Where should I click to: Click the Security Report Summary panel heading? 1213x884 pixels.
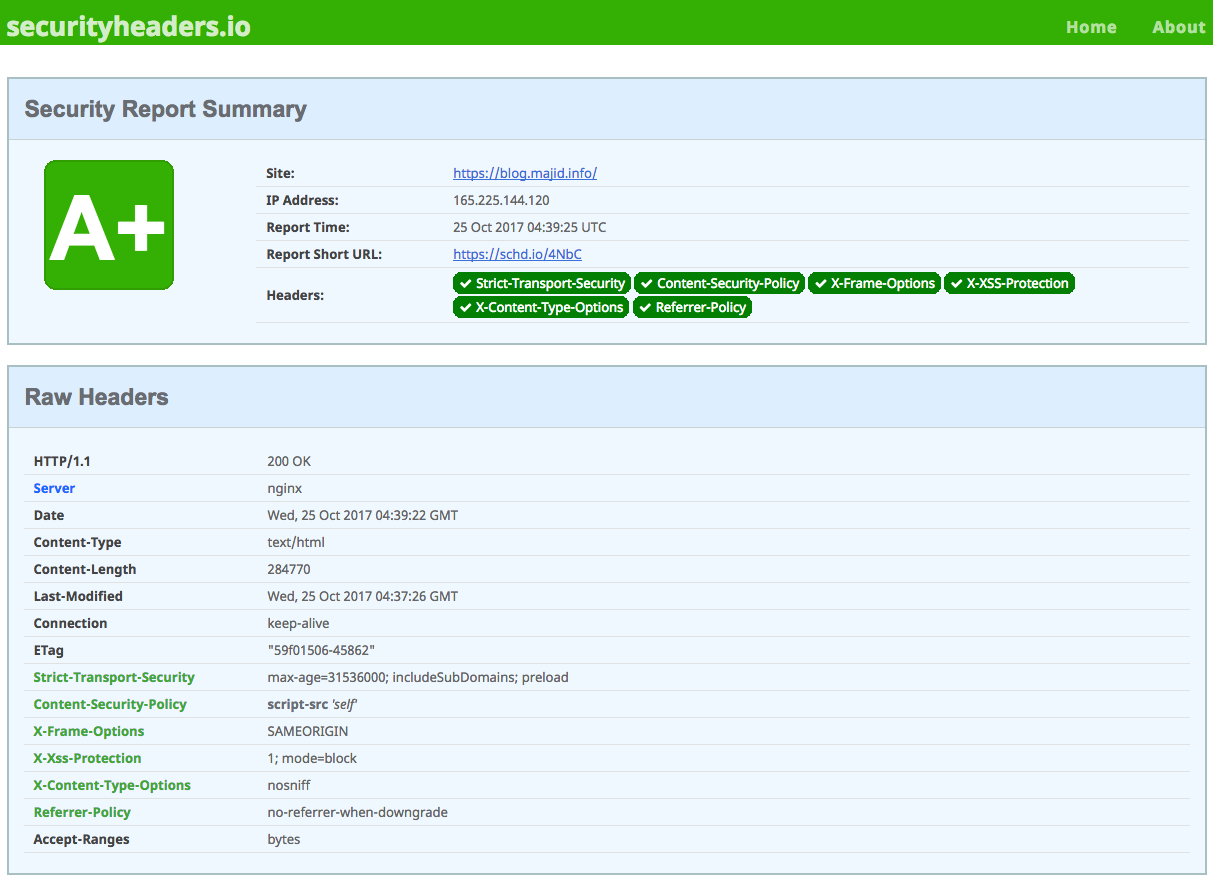[166, 109]
